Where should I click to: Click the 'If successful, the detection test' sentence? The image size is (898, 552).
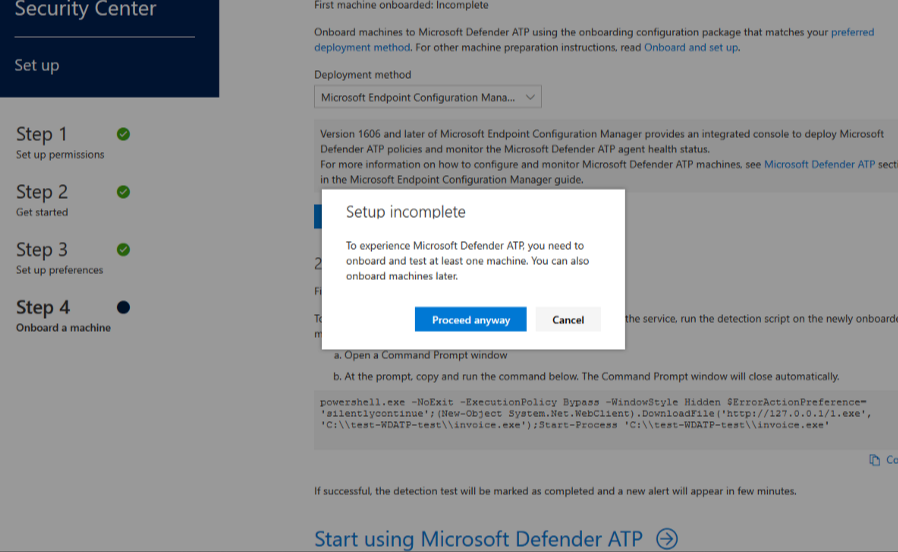click(555, 491)
